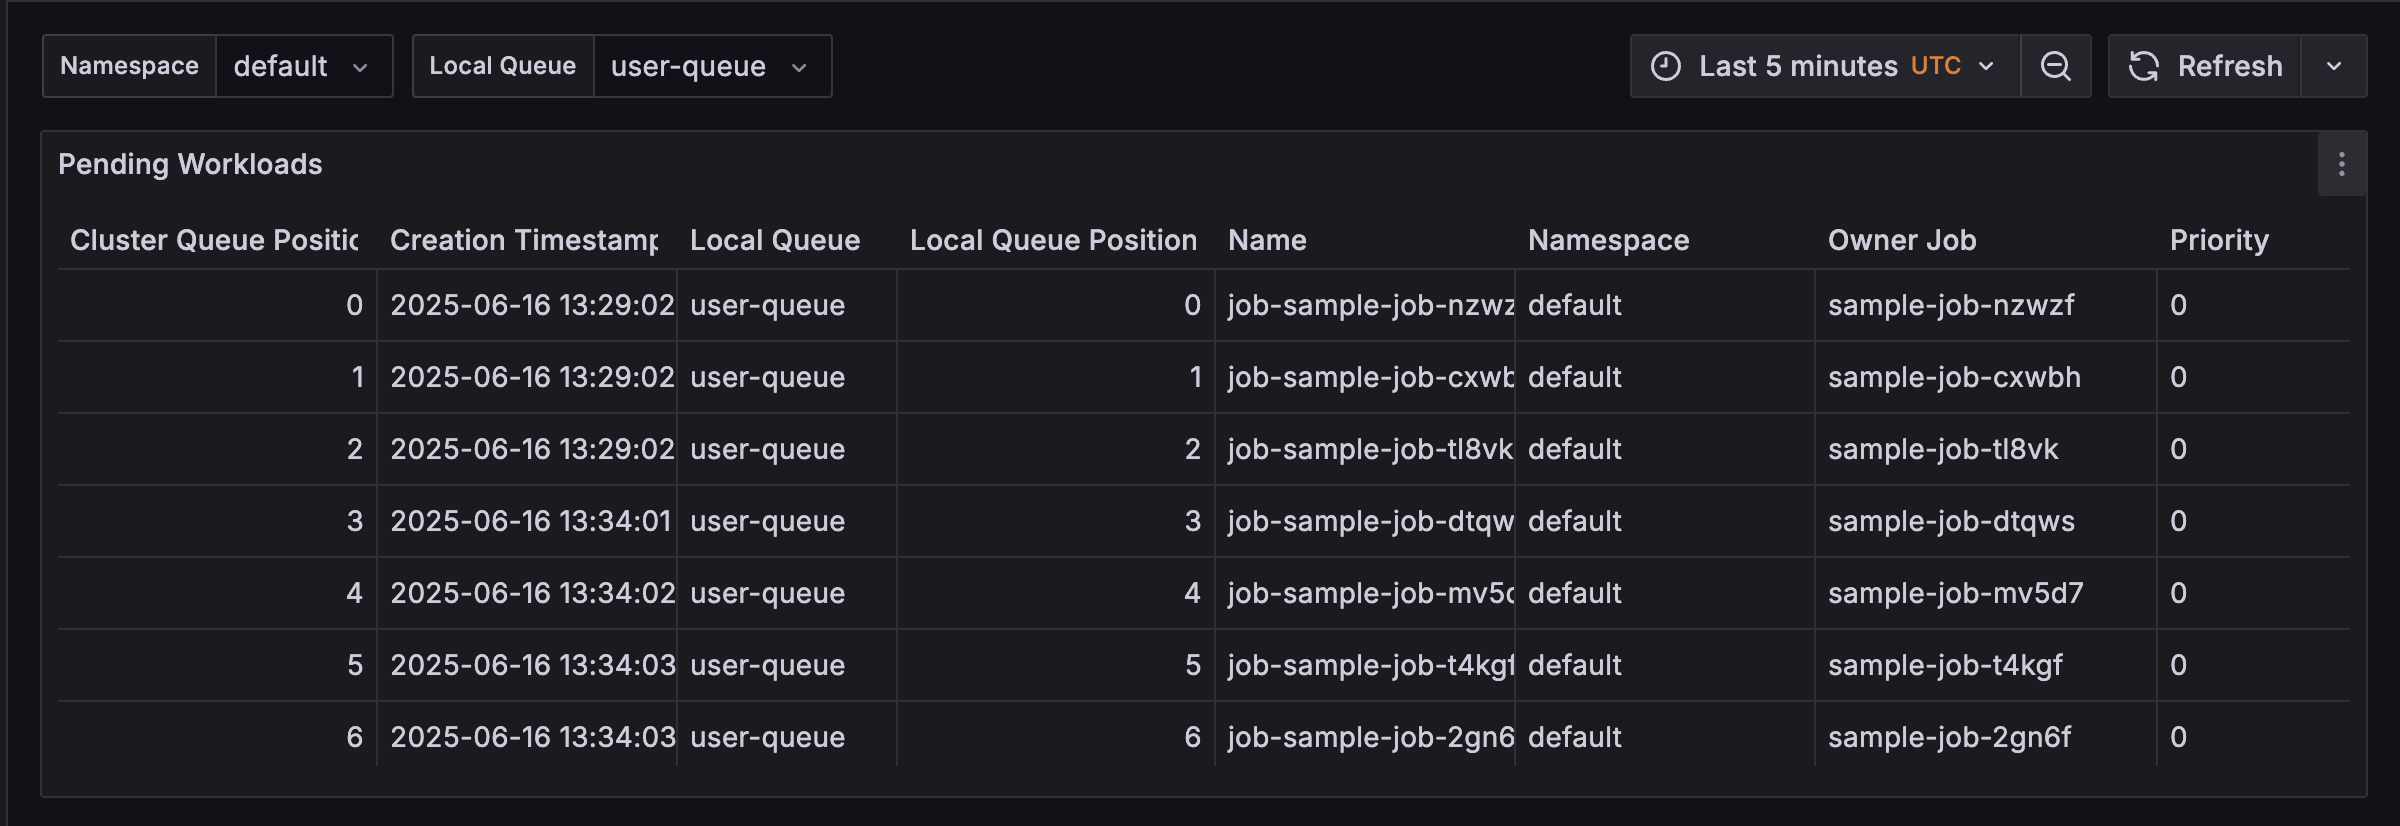Select the sample-job-nzwzf owner job cell
The height and width of the screenshot is (826, 2400).
tap(1950, 305)
